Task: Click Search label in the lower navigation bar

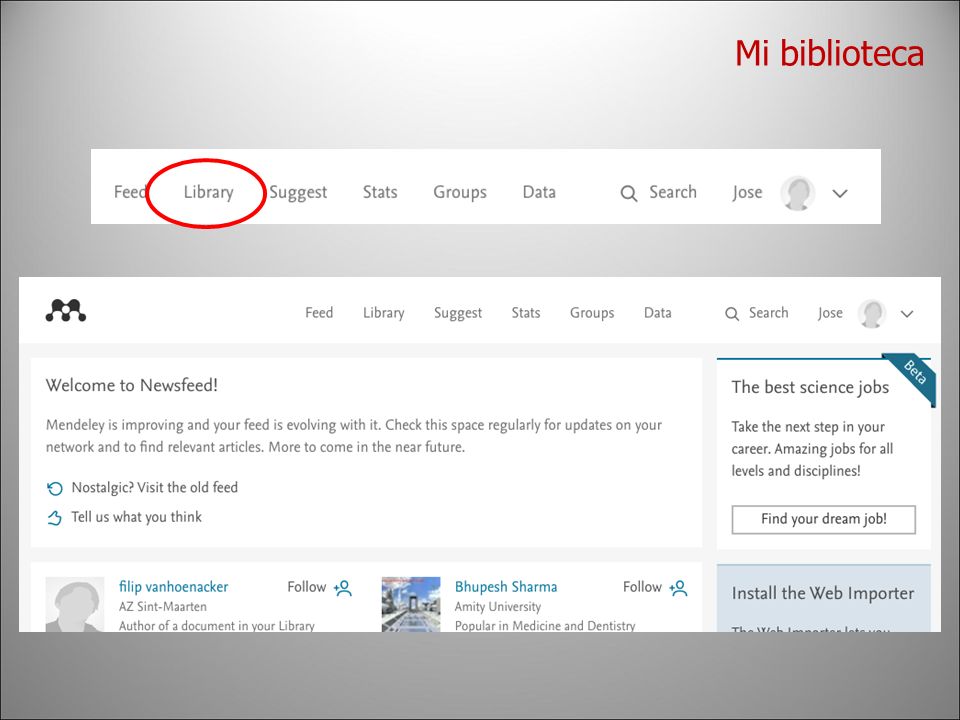Action: point(768,313)
